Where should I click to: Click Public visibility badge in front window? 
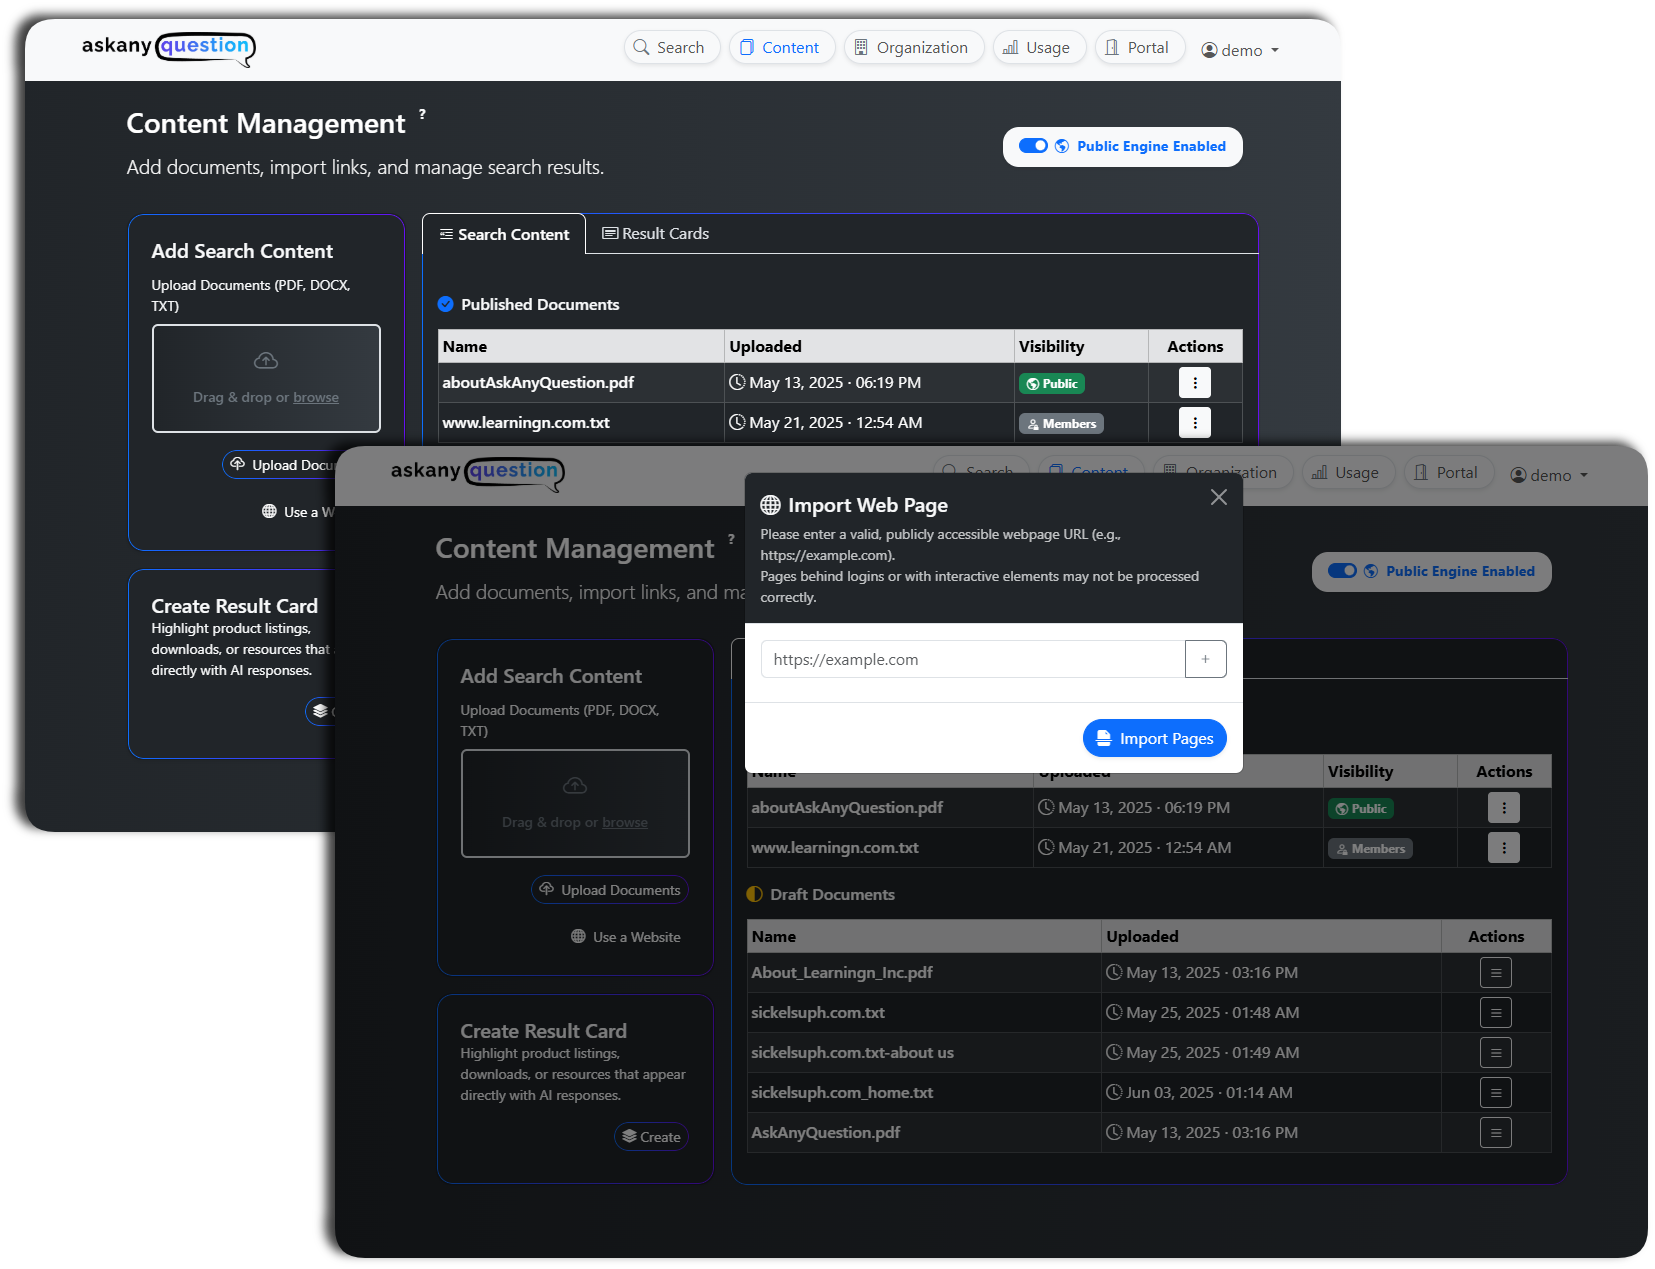(x=1361, y=808)
